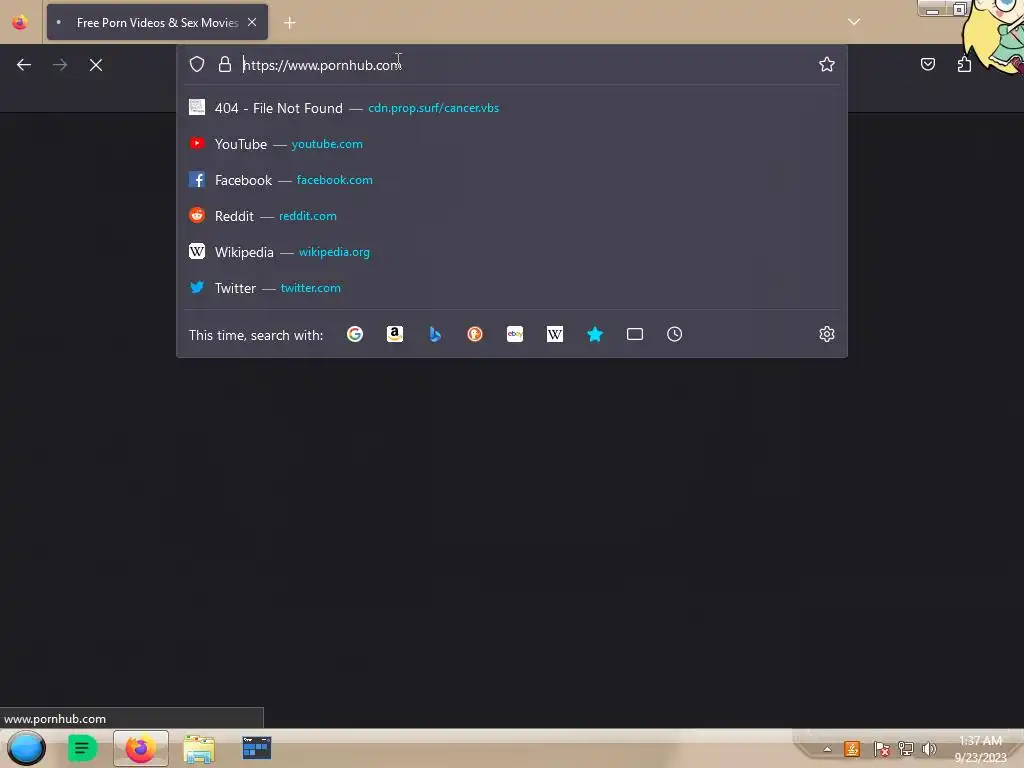
Task: Click the forward arrow button
Action: coord(60,65)
